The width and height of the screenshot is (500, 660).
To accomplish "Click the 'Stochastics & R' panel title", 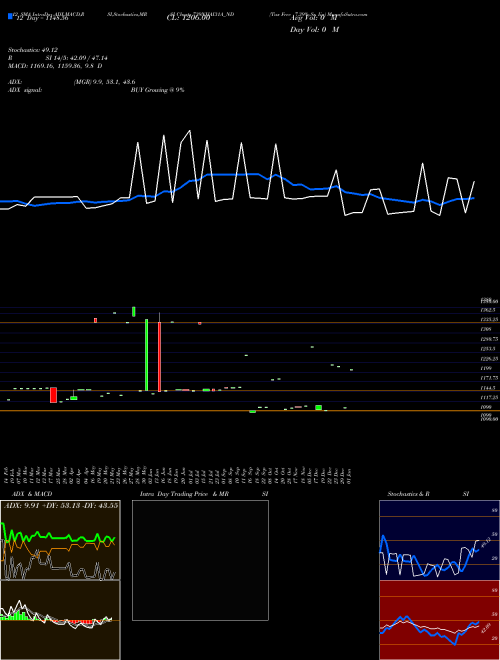I will tap(408, 494).
